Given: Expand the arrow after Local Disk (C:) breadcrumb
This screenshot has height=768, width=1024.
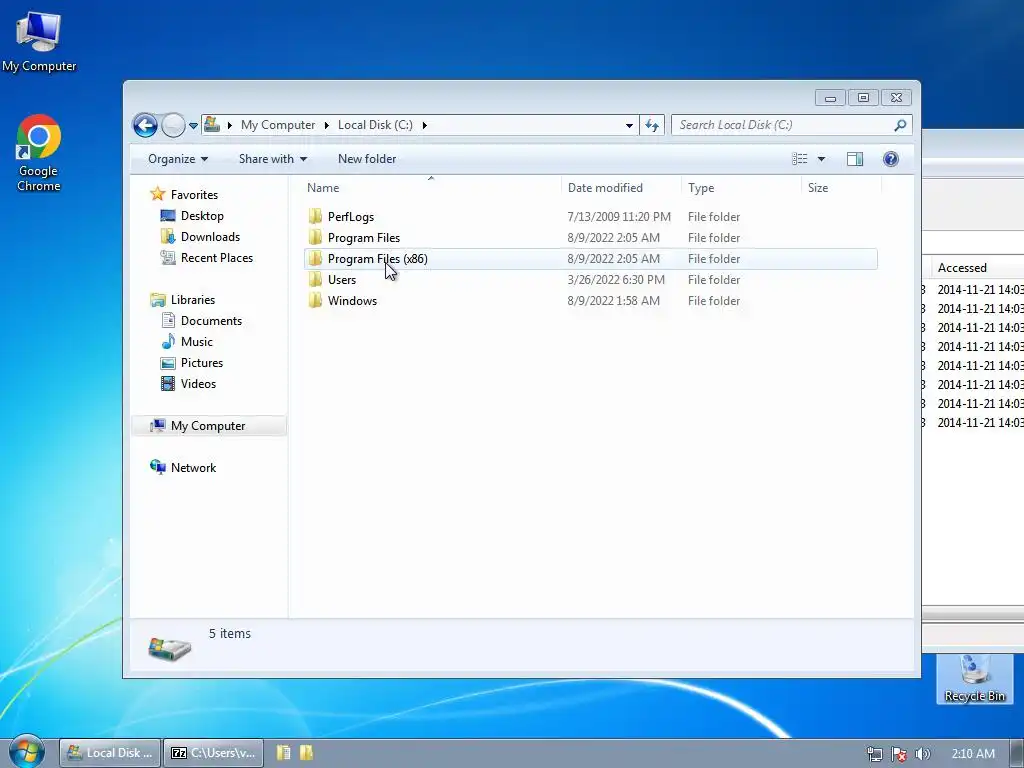Looking at the screenshot, I should (x=424, y=125).
